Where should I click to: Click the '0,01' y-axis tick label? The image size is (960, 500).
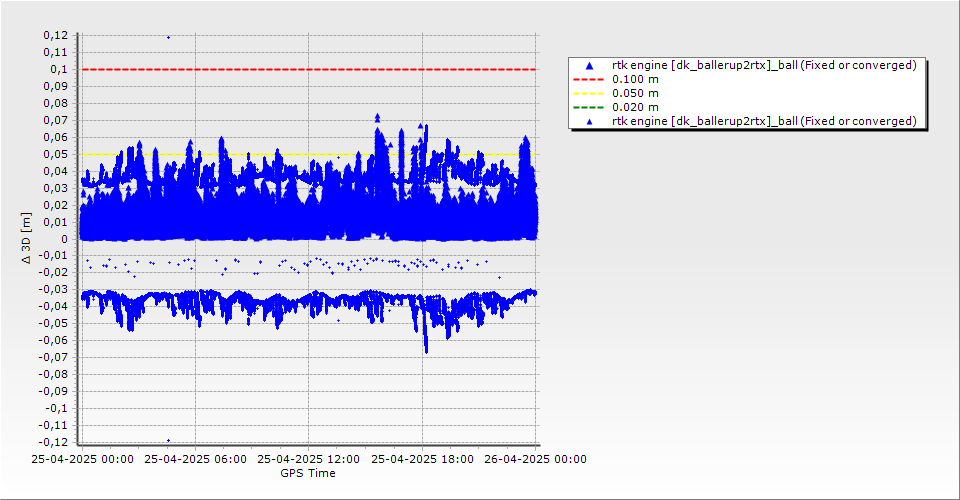point(55,222)
